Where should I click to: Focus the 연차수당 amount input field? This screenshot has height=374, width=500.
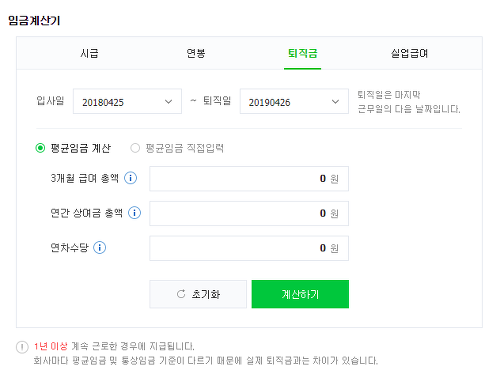tap(249, 248)
